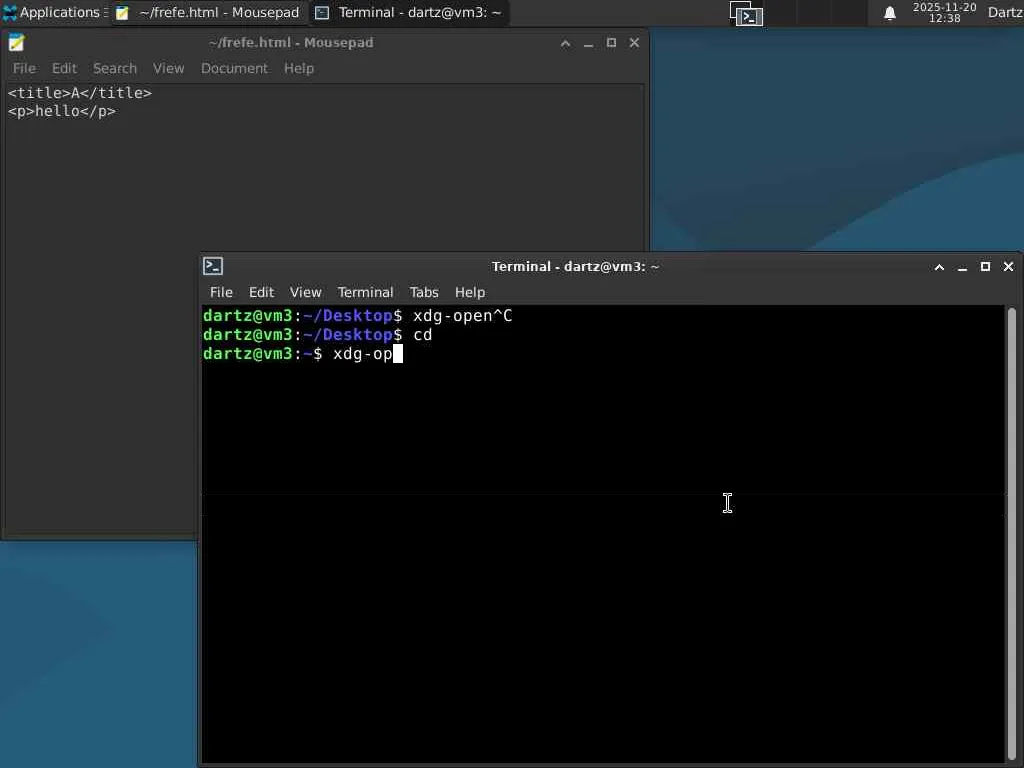Viewport: 1024px width, 768px height.
Task: Open the View menu in Mousepad
Action: point(168,68)
